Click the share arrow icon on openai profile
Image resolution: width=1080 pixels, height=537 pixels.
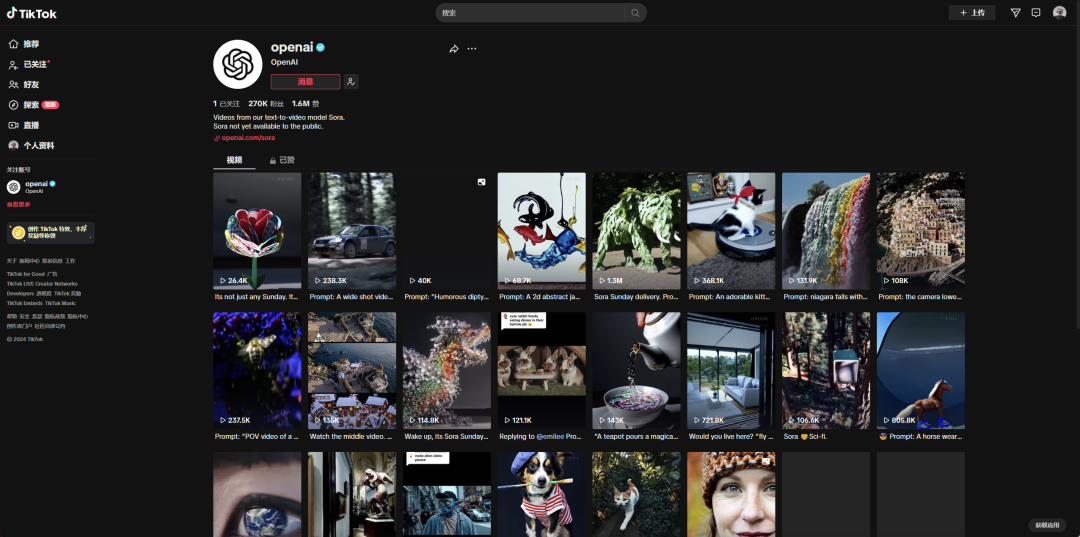click(x=454, y=49)
